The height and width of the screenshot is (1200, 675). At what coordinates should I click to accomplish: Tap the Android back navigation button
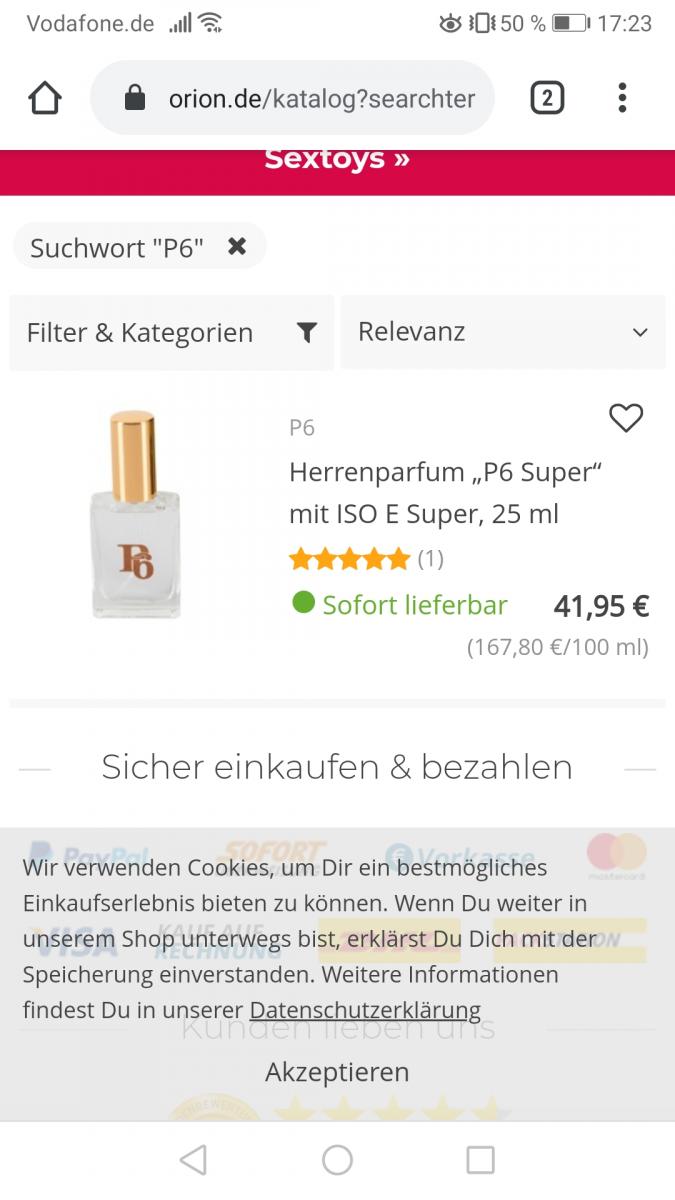click(x=193, y=1160)
